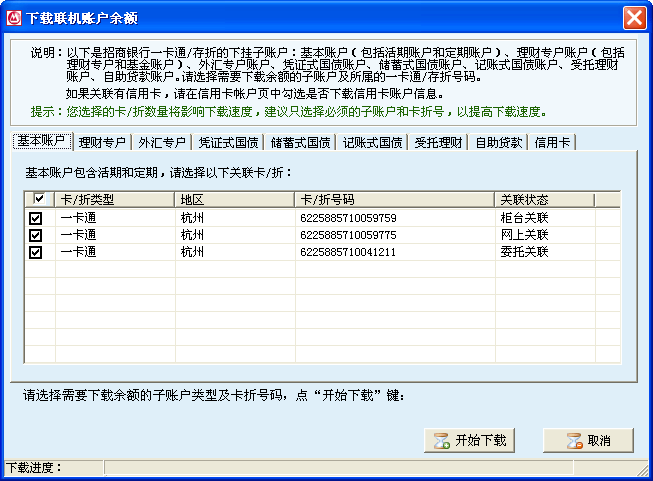The image size is (653, 481).
Task: Switch to the 记账式国债 tab
Action: 373,142
